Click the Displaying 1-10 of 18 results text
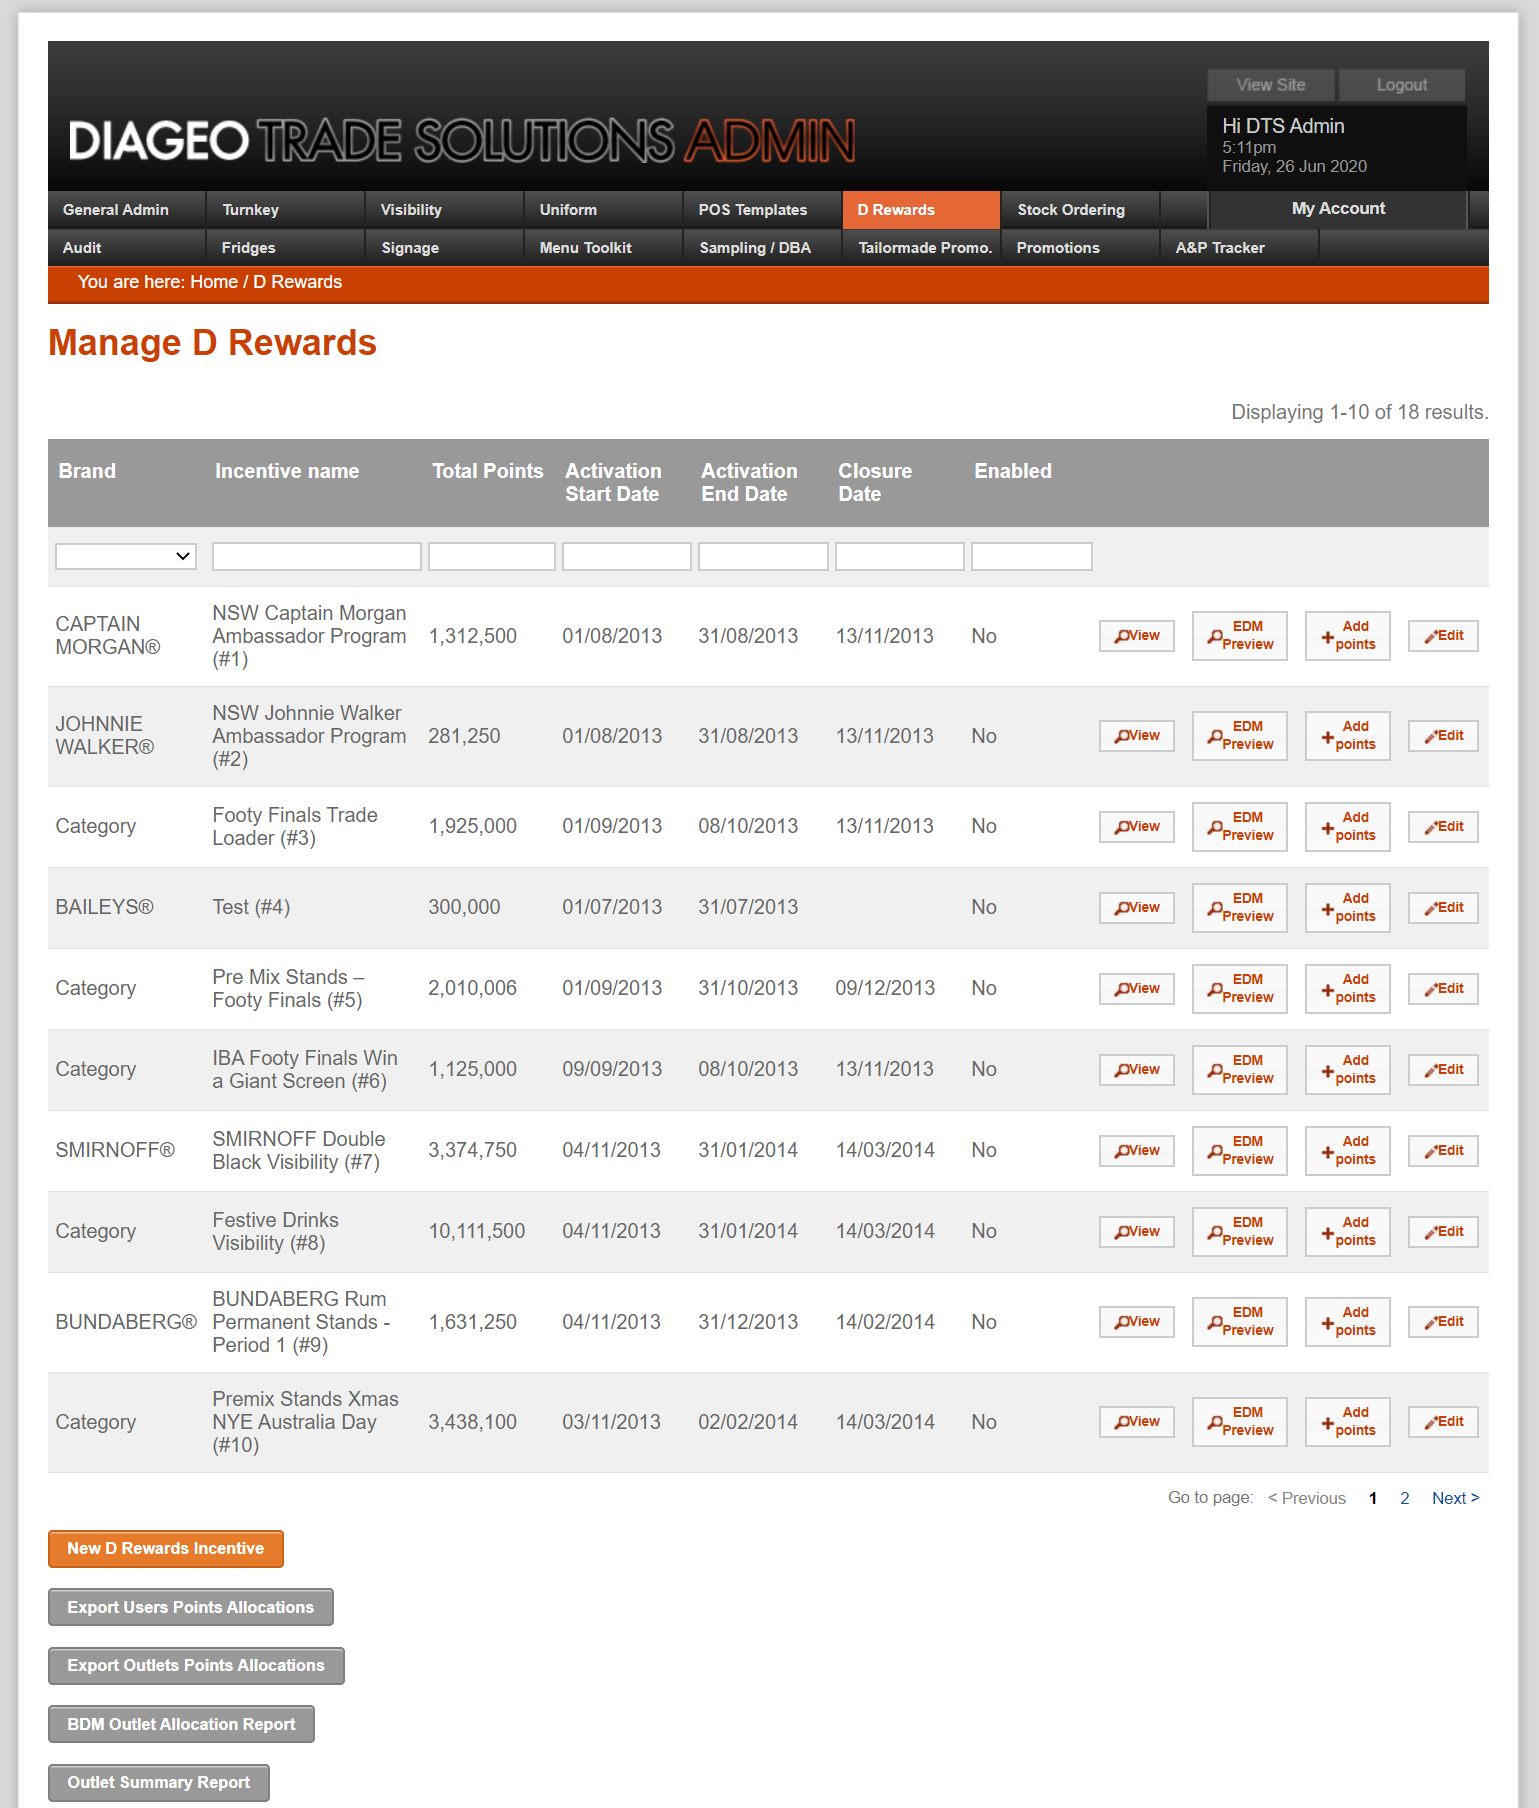Image resolution: width=1539 pixels, height=1808 pixels. click(x=1359, y=412)
